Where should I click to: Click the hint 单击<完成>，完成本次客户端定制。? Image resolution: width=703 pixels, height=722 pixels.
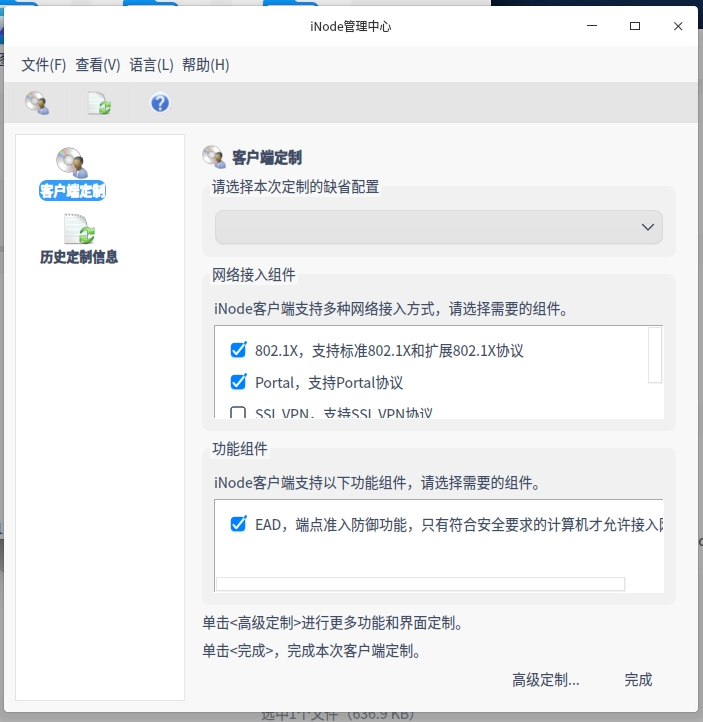click(x=312, y=651)
